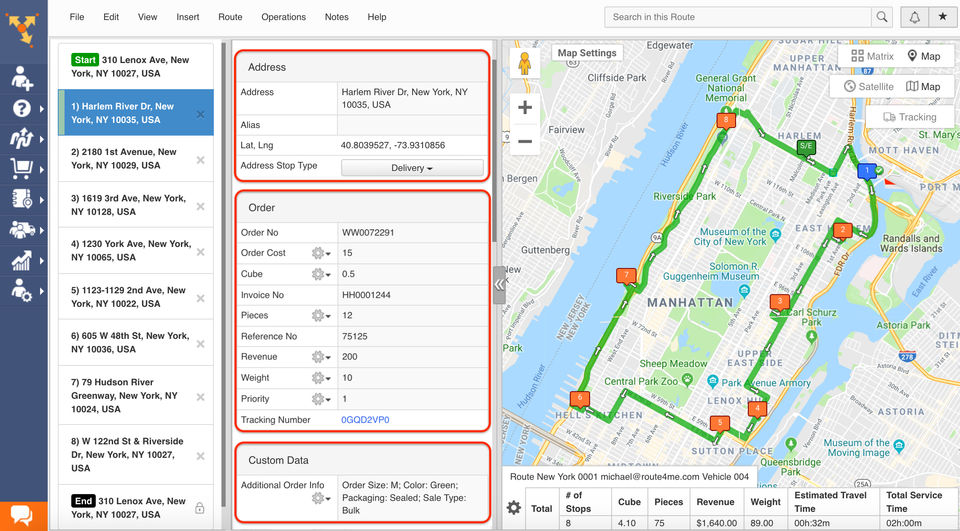Select the Map view next to Matrix

(x=924, y=56)
